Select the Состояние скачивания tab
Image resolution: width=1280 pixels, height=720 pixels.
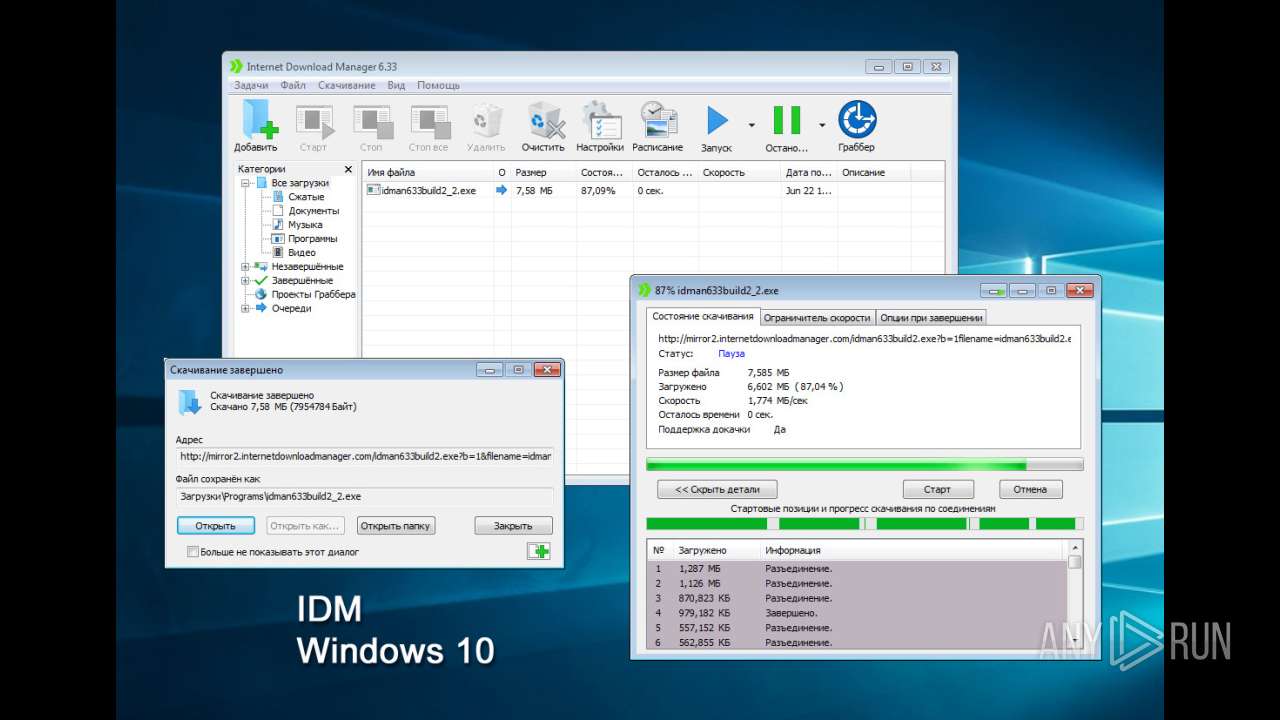tap(703, 317)
